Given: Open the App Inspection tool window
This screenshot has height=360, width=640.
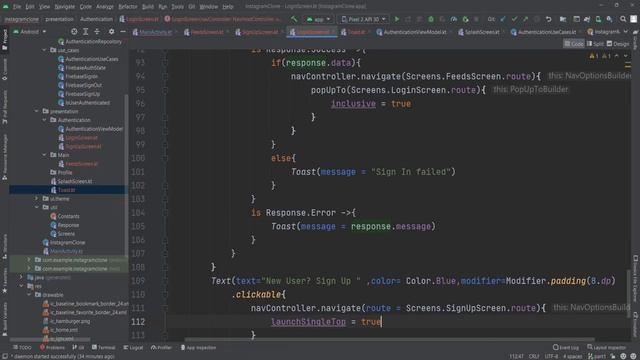Looking at the screenshot, I should (198, 348).
